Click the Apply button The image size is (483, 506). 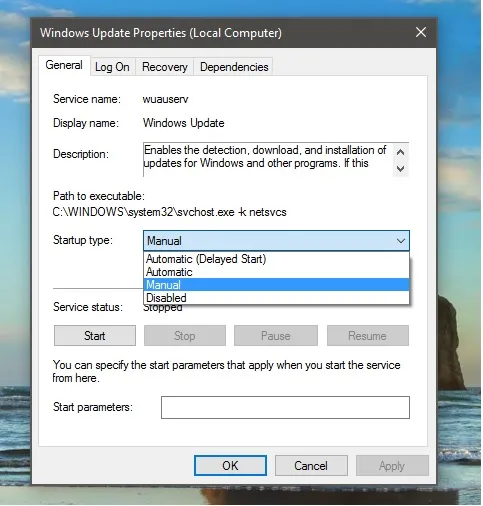point(392,466)
